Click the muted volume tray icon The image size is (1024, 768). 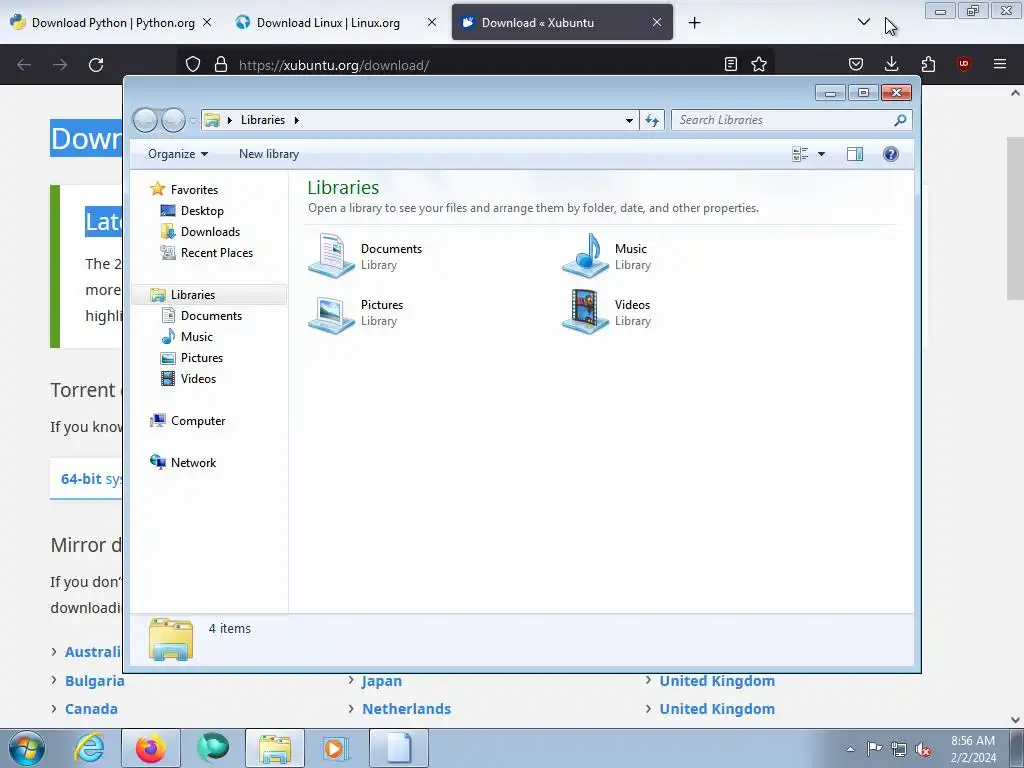[923, 749]
